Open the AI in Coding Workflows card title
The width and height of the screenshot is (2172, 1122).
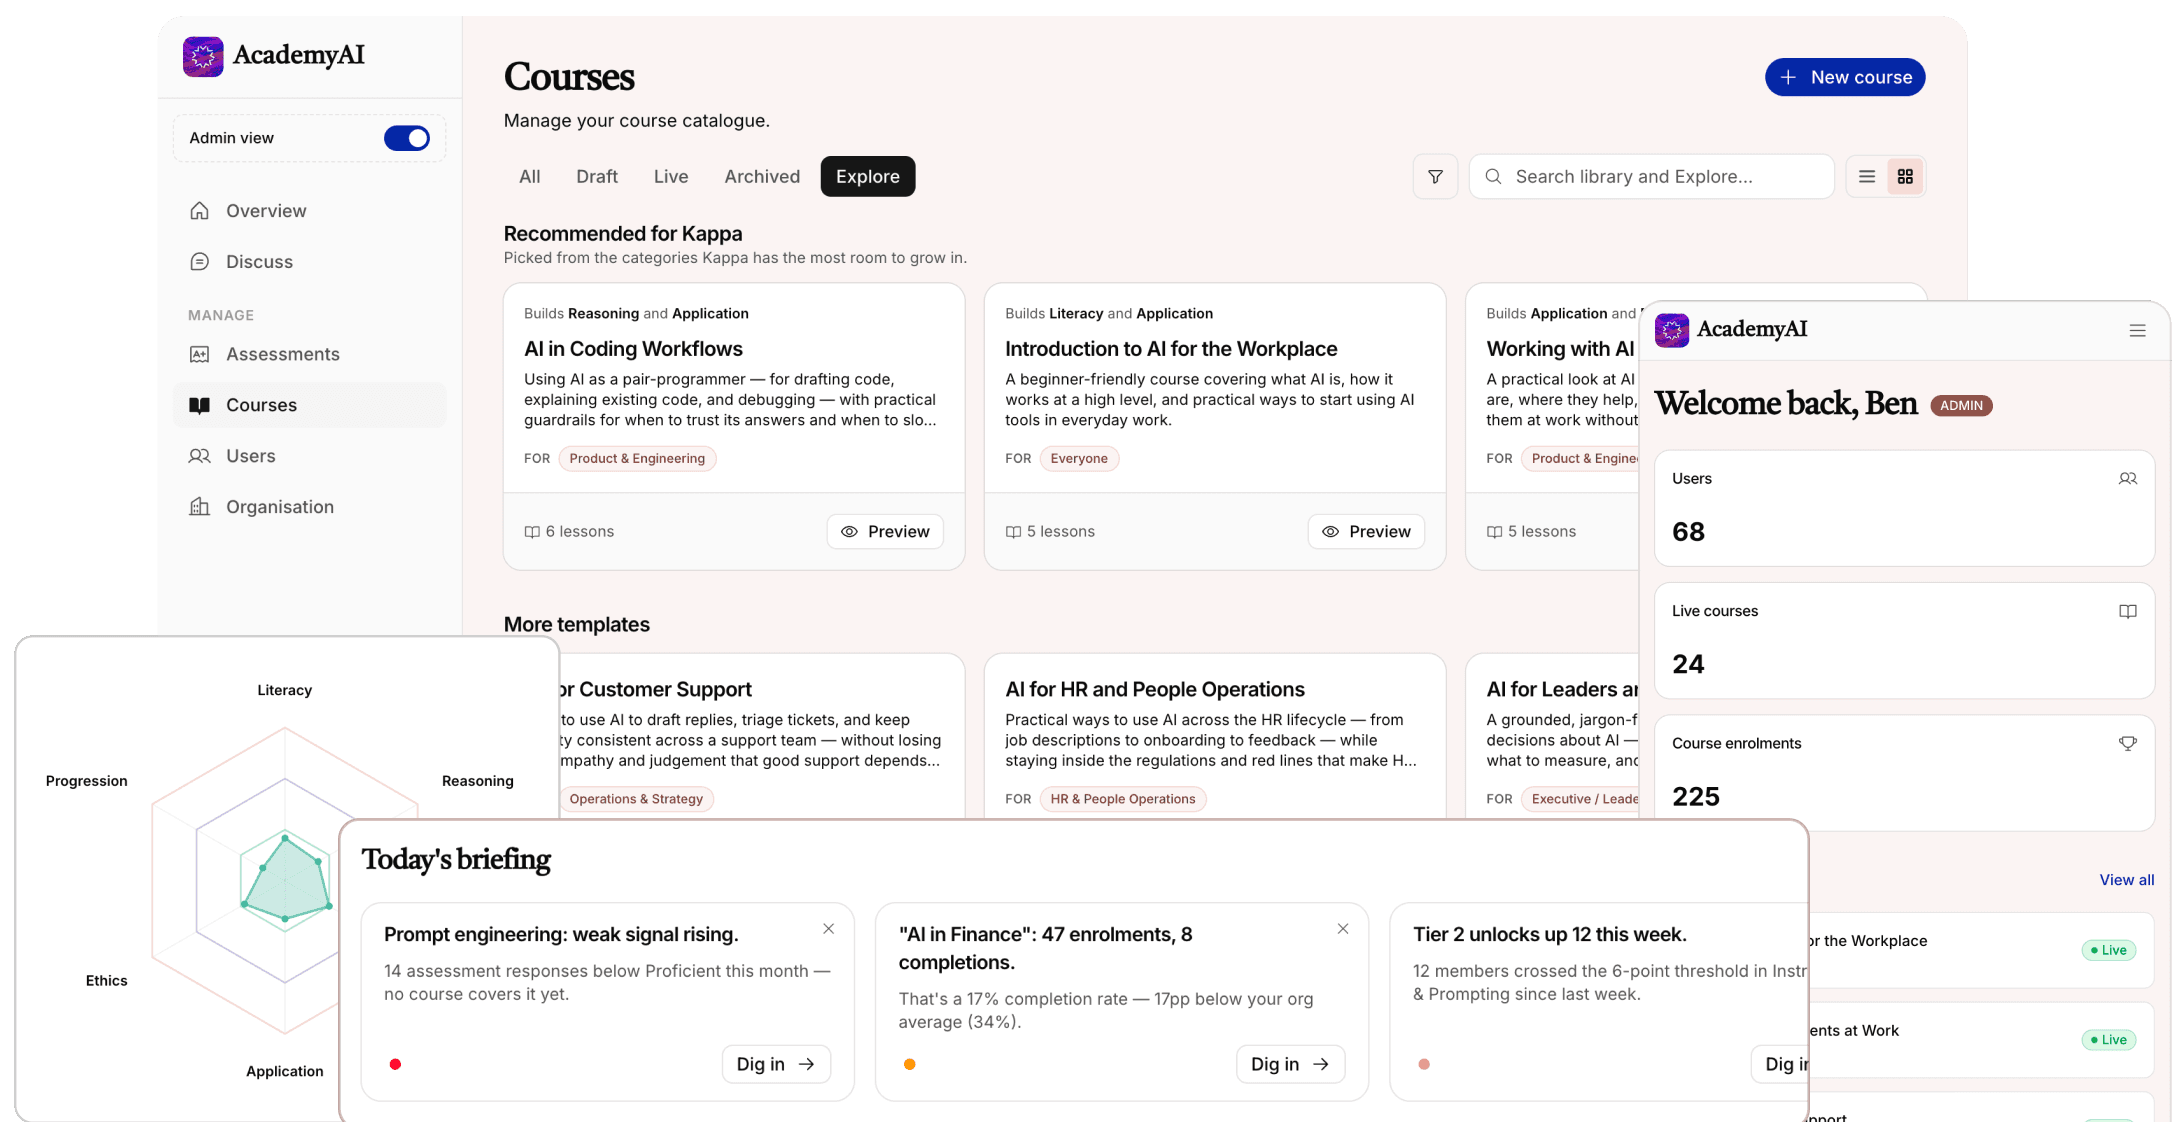(x=633, y=349)
